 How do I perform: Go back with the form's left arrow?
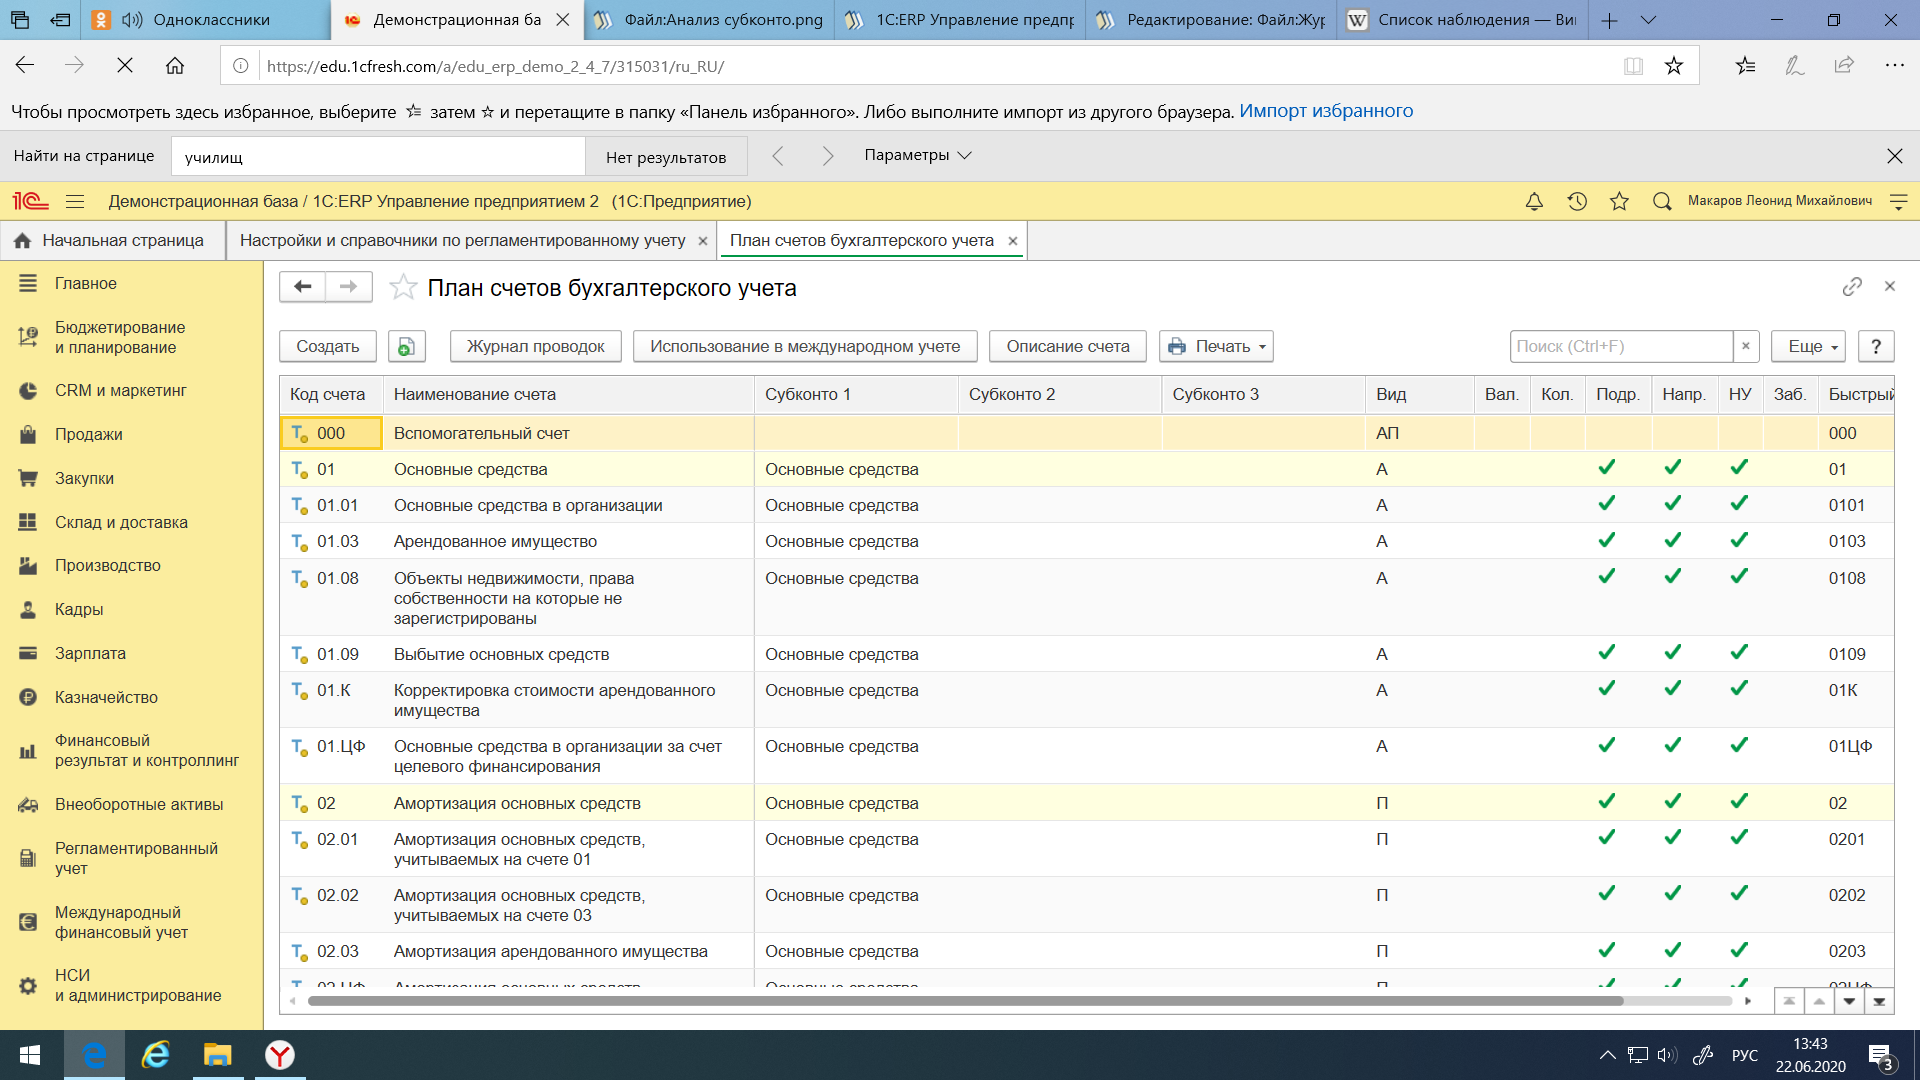click(302, 287)
